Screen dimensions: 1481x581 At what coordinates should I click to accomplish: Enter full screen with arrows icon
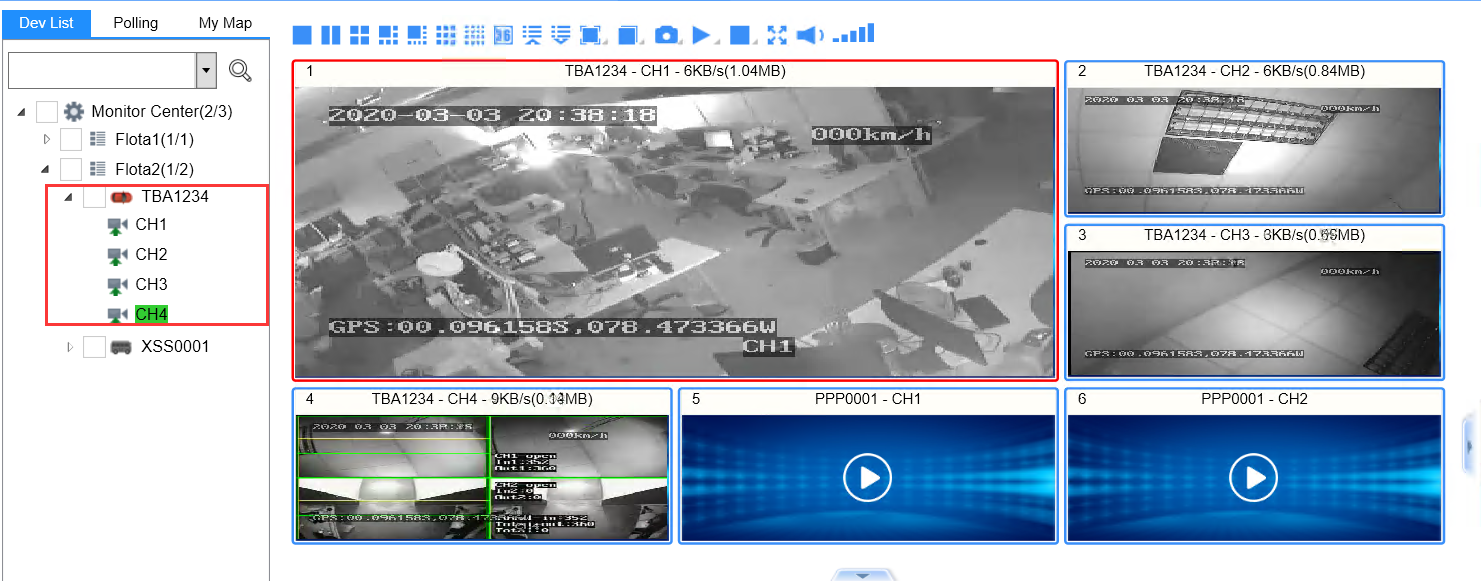[777, 35]
